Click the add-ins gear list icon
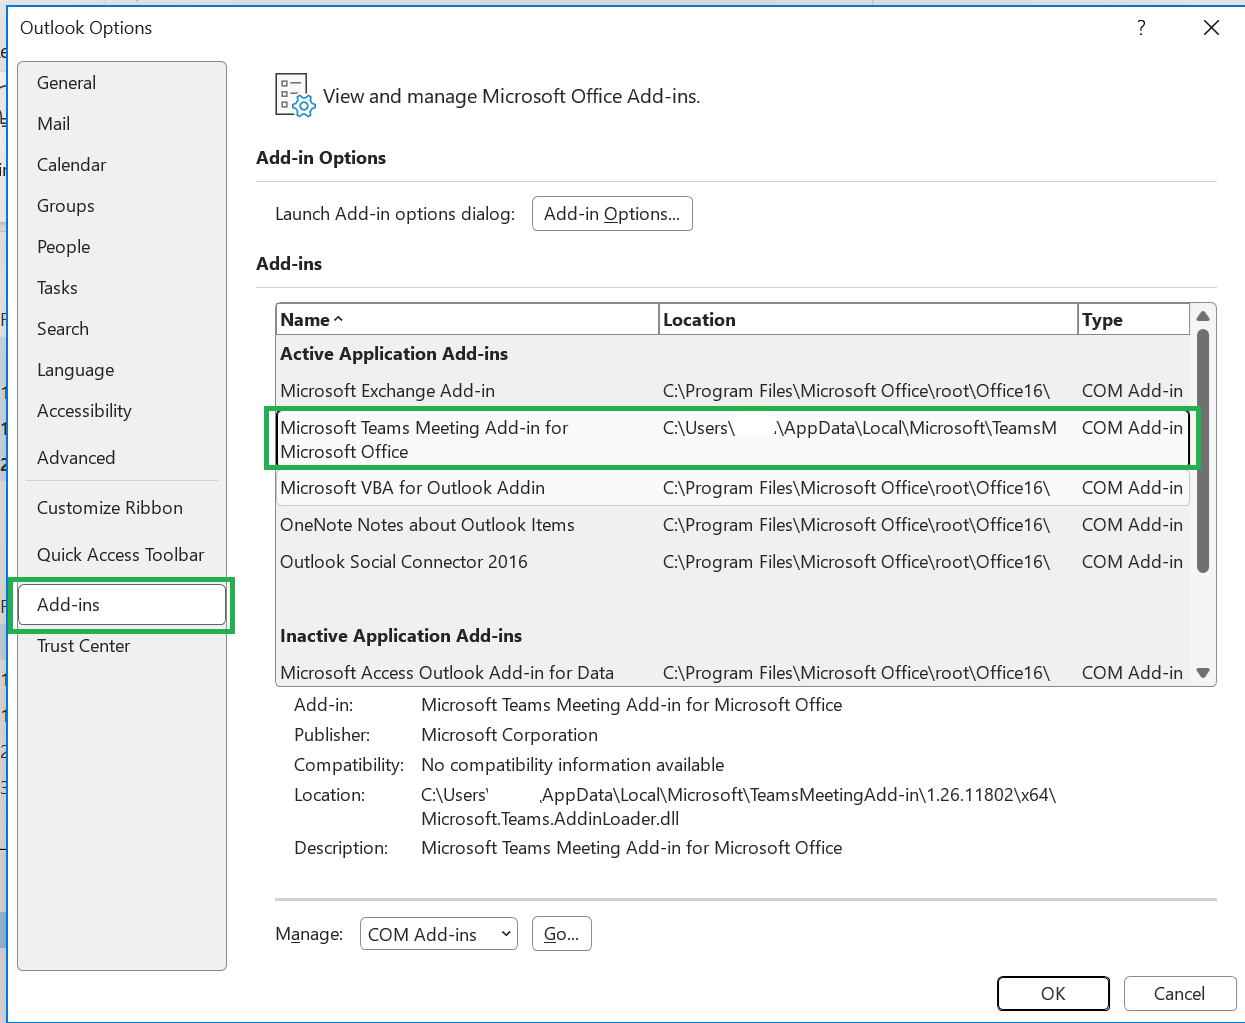 295,96
